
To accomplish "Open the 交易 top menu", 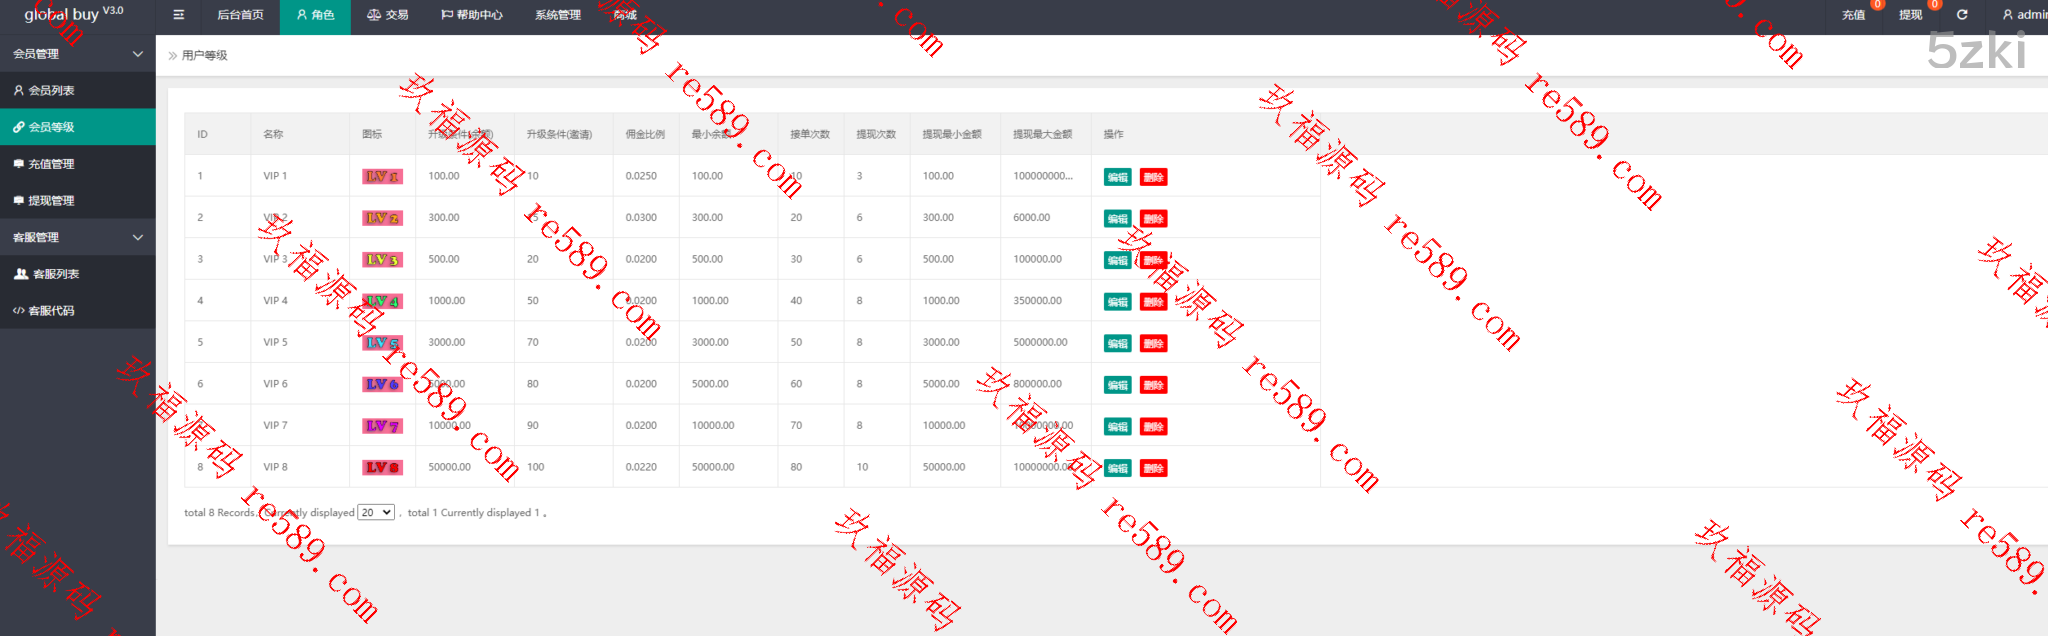I will click(388, 15).
